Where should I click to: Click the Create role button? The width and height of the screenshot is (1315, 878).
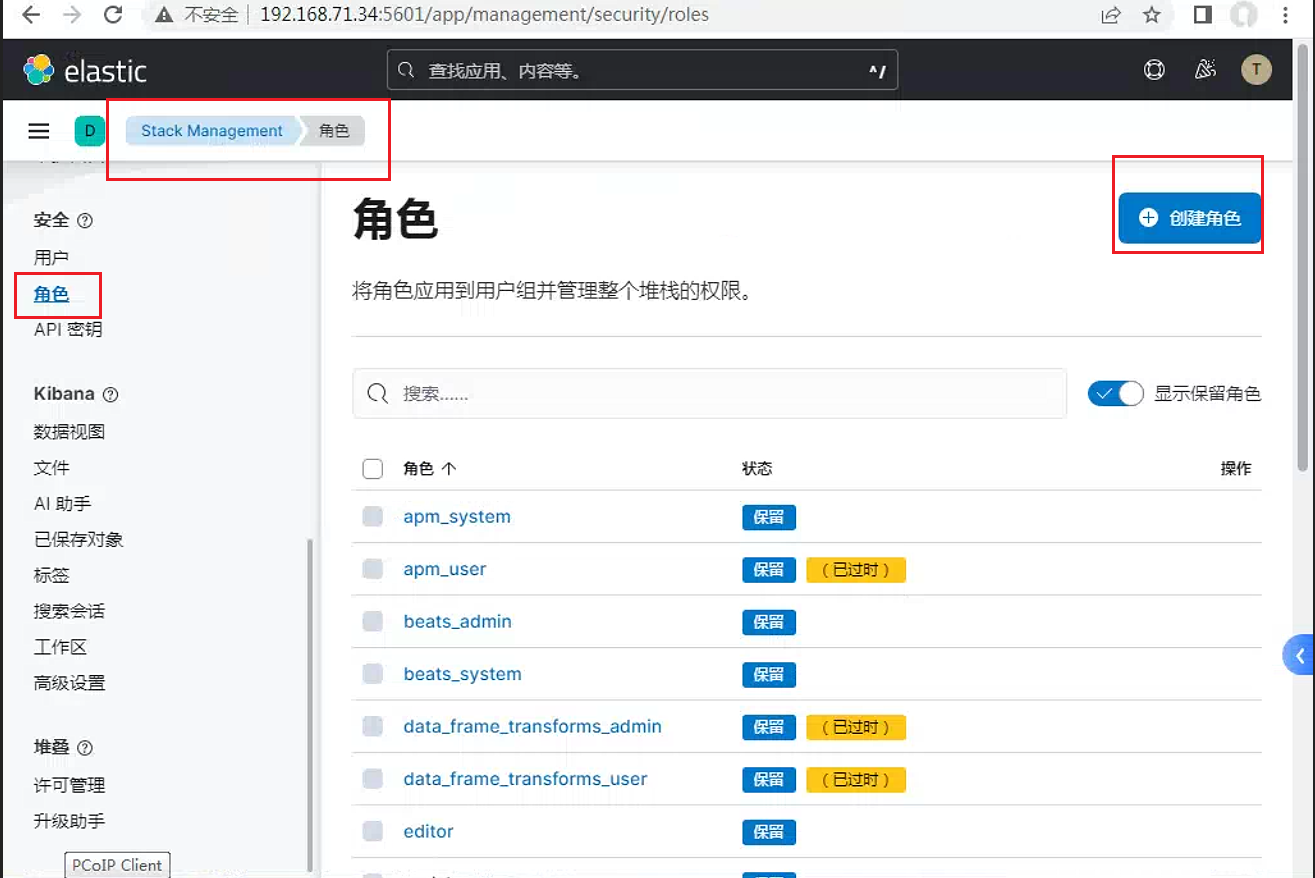tap(1189, 218)
